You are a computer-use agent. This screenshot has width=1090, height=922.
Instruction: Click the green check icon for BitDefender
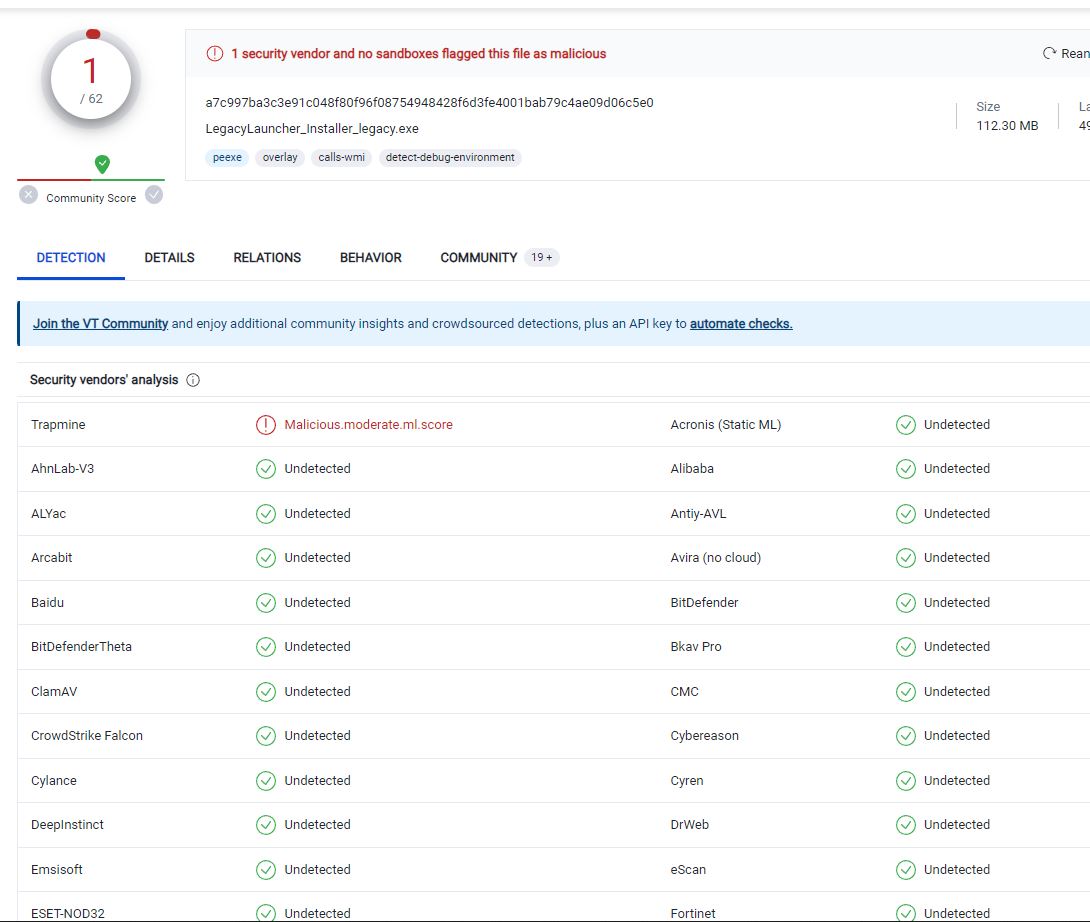coord(905,603)
